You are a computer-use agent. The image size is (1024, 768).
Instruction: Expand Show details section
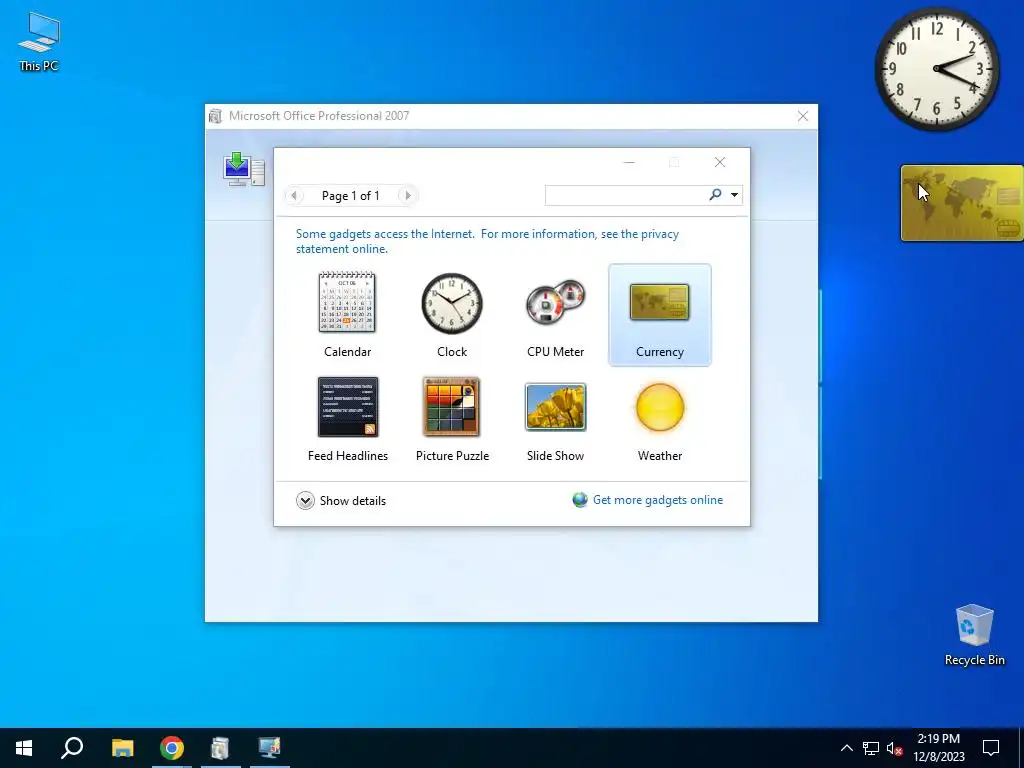click(x=341, y=501)
